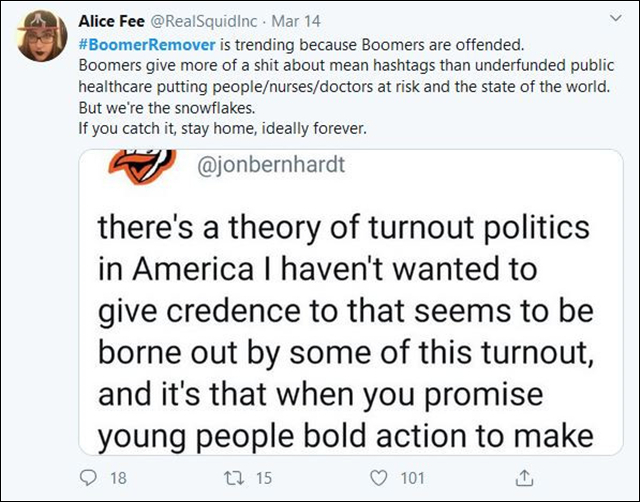Click the like count 101
Viewport: 640px width, 502px height.
click(x=412, y=479)
